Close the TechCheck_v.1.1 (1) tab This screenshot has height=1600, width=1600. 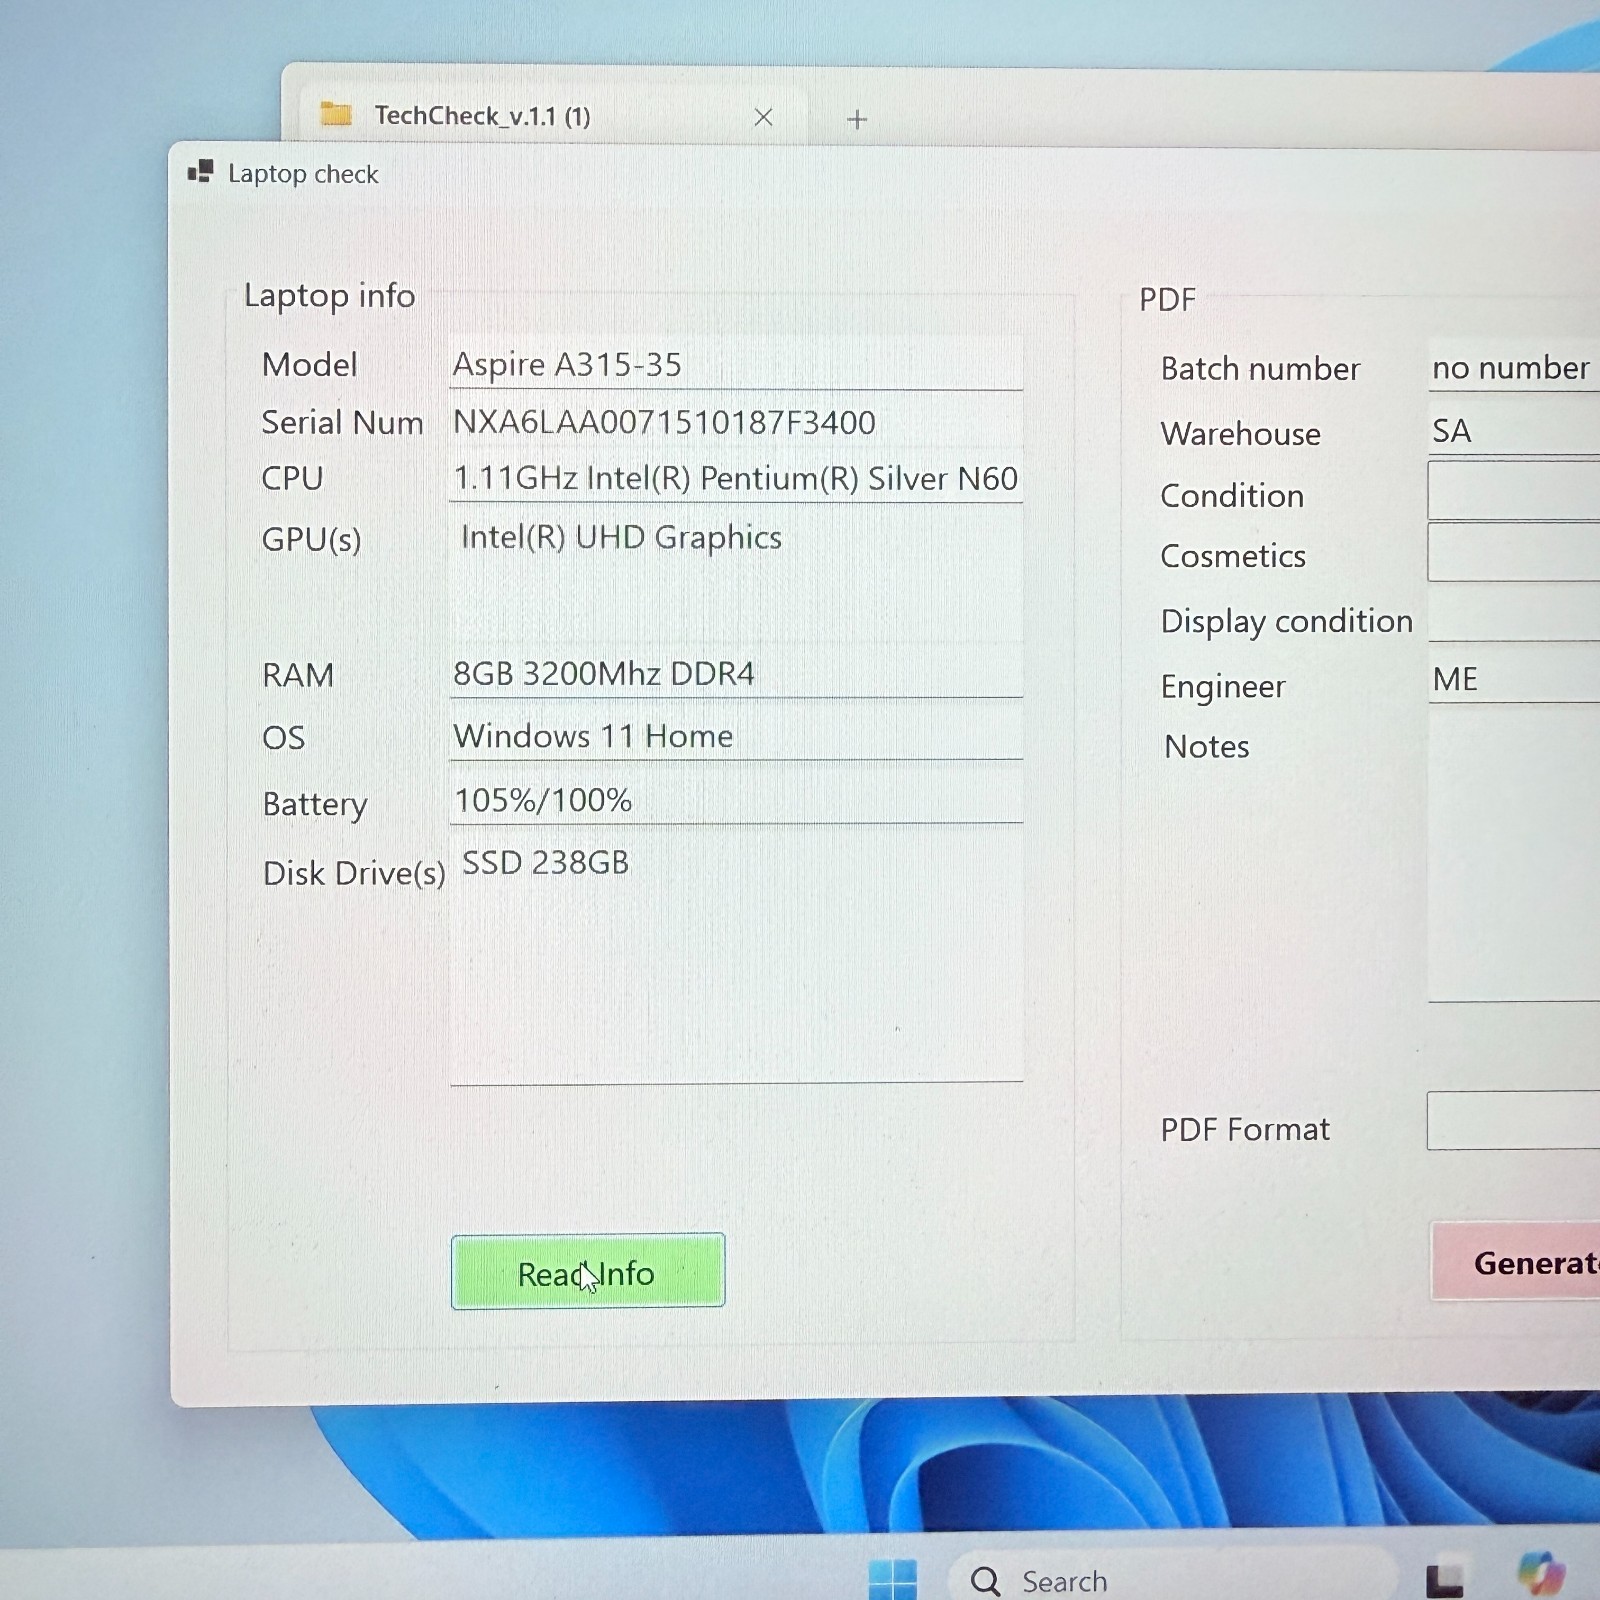[763, 118]
